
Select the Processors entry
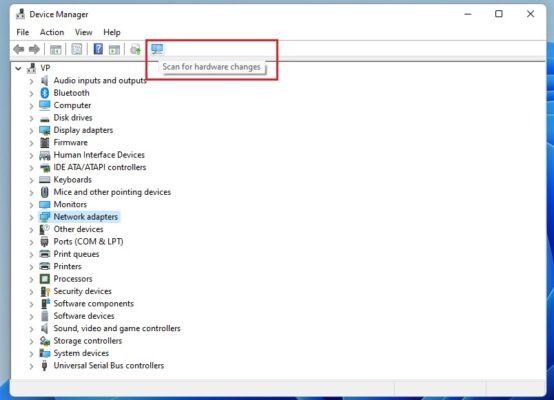click(73, 279)
